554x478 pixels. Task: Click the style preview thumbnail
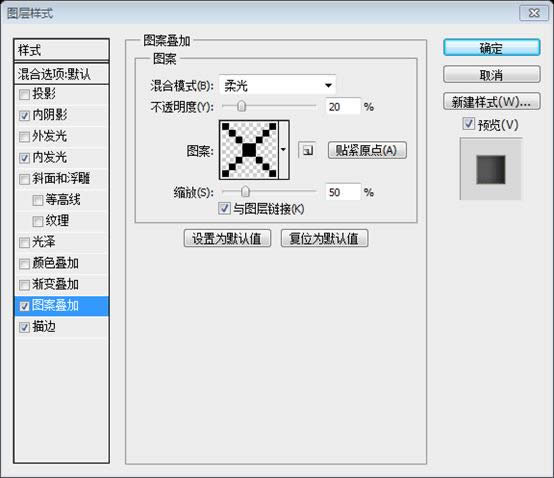[x=491, y=169]
